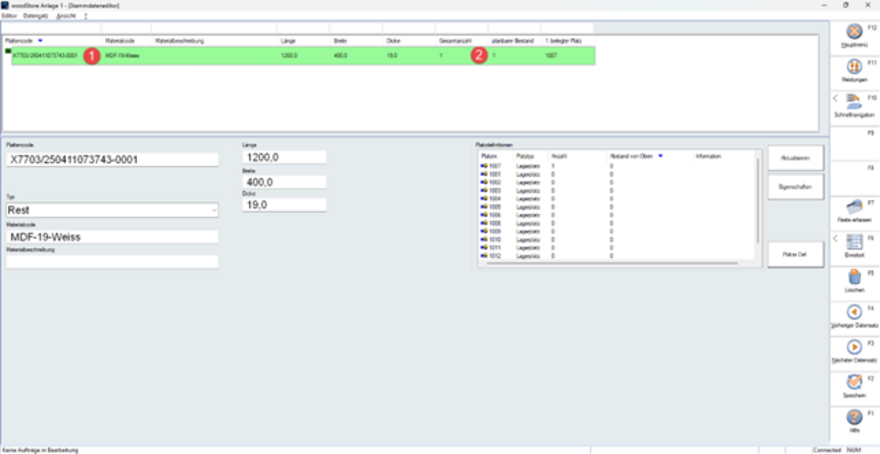This screenshot has height=454, width=880.
Task: Click the 1007 cell under 1. belegter Platz
Action: pos(551,56)
